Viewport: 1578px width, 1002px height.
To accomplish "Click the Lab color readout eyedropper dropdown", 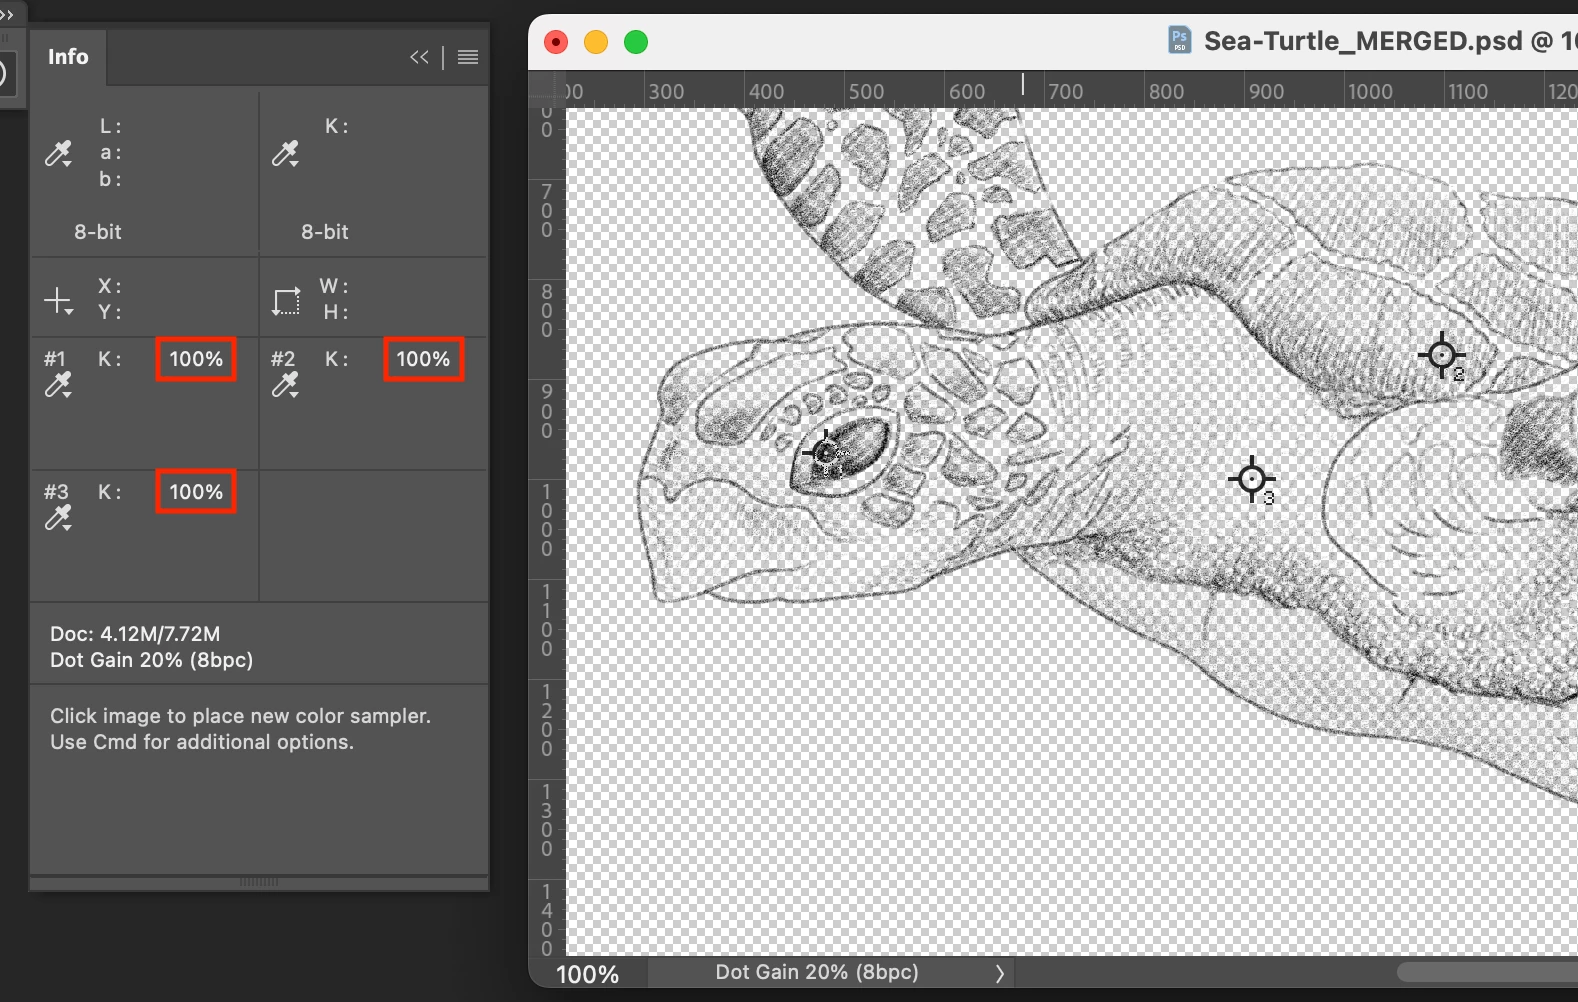I will [x=58, y=153].
